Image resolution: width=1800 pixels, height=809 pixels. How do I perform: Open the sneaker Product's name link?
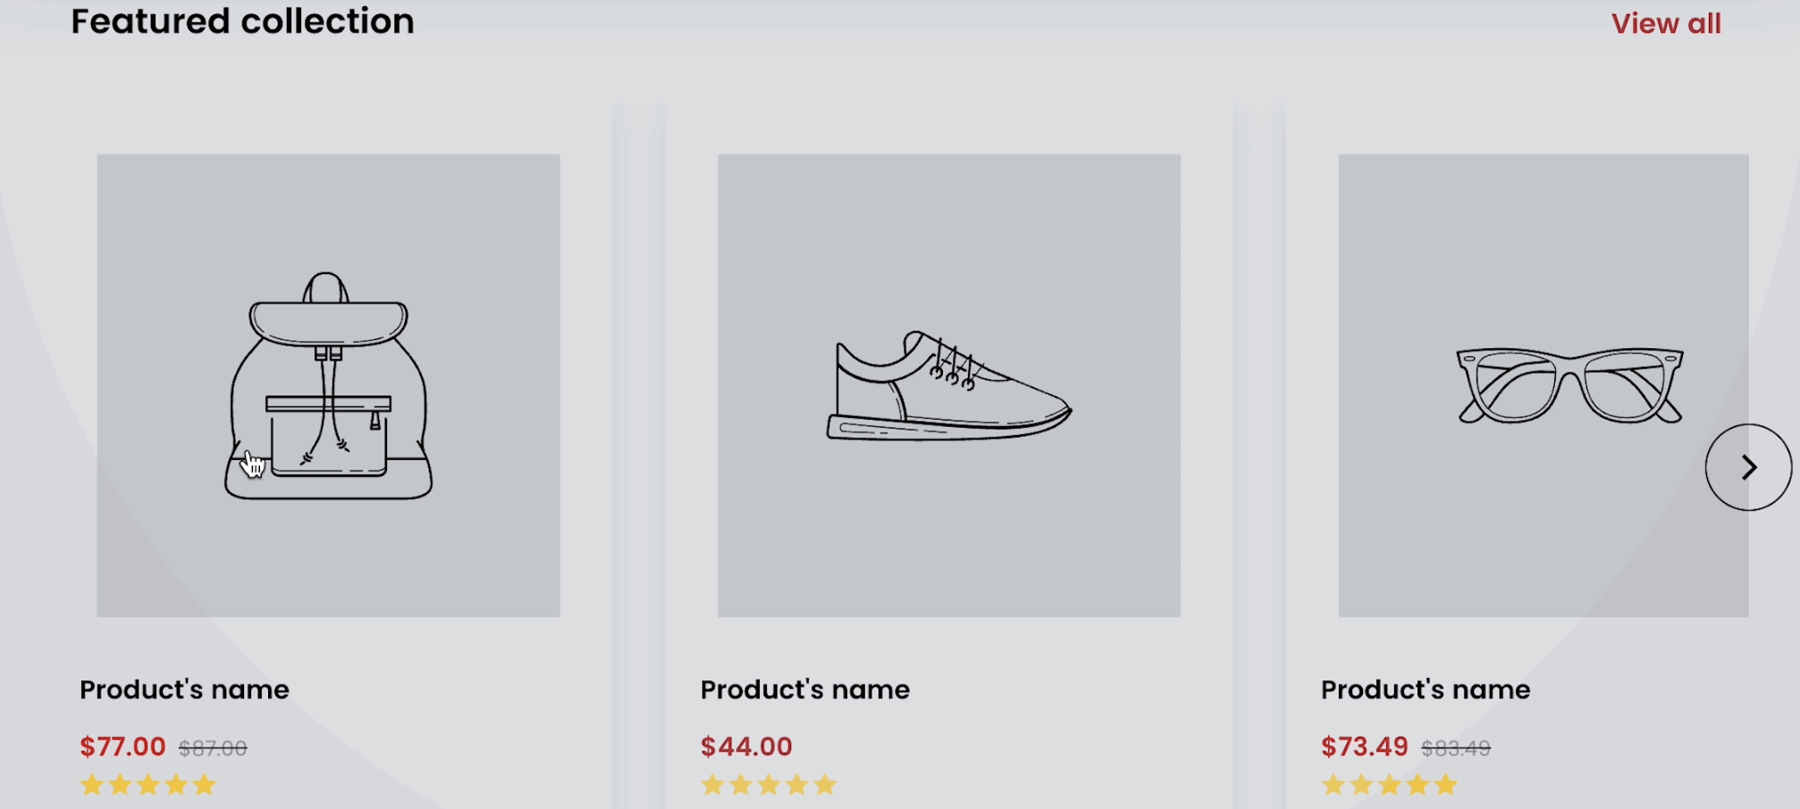pyautogui.click(x=805, y=688)
